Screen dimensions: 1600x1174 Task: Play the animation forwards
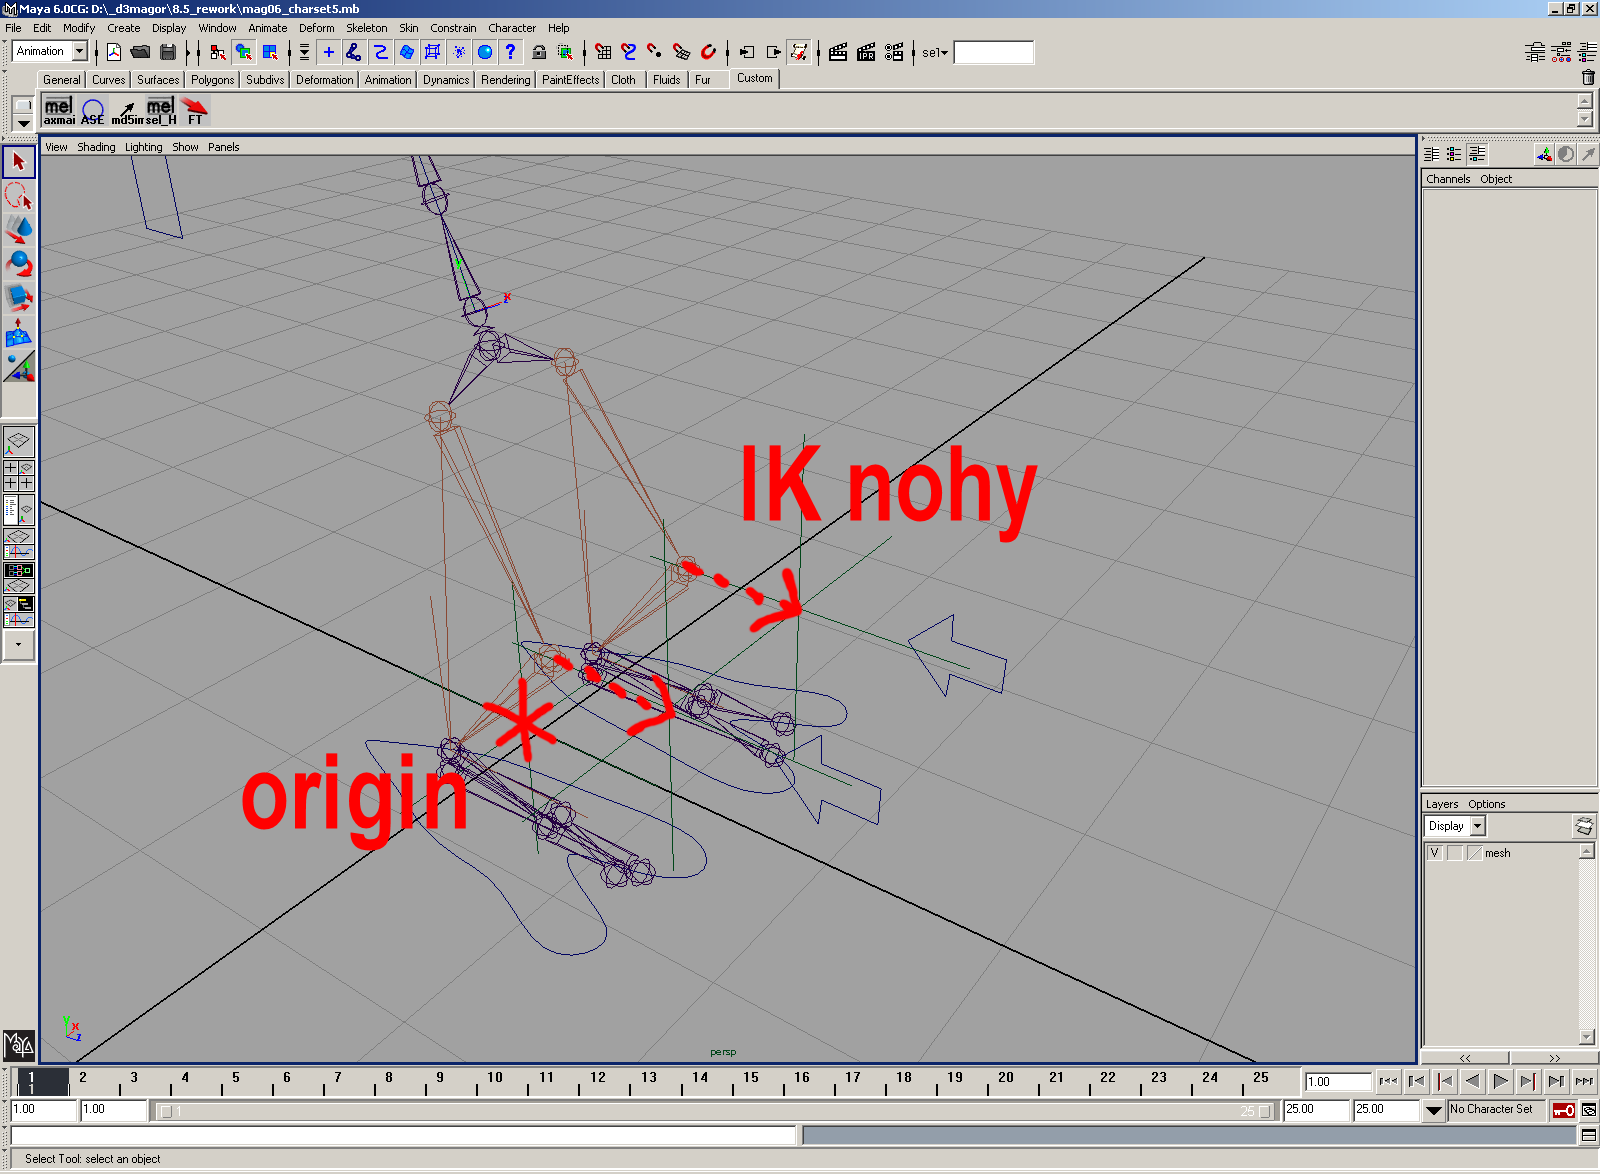[x=1500, y=1081]
